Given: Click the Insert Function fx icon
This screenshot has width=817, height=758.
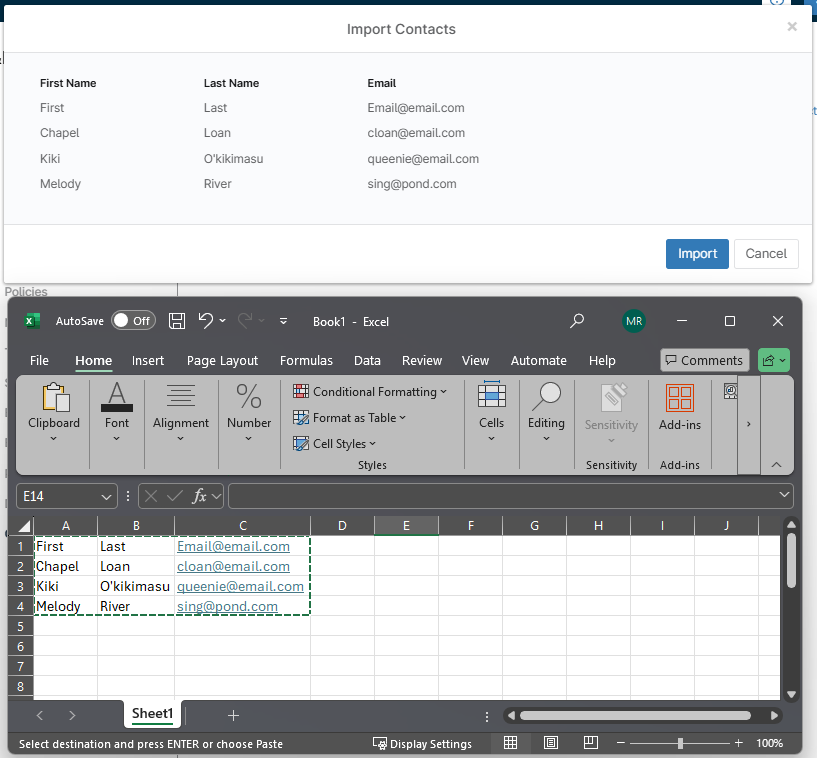Looking at the screenshot, I should pos(200,496).
